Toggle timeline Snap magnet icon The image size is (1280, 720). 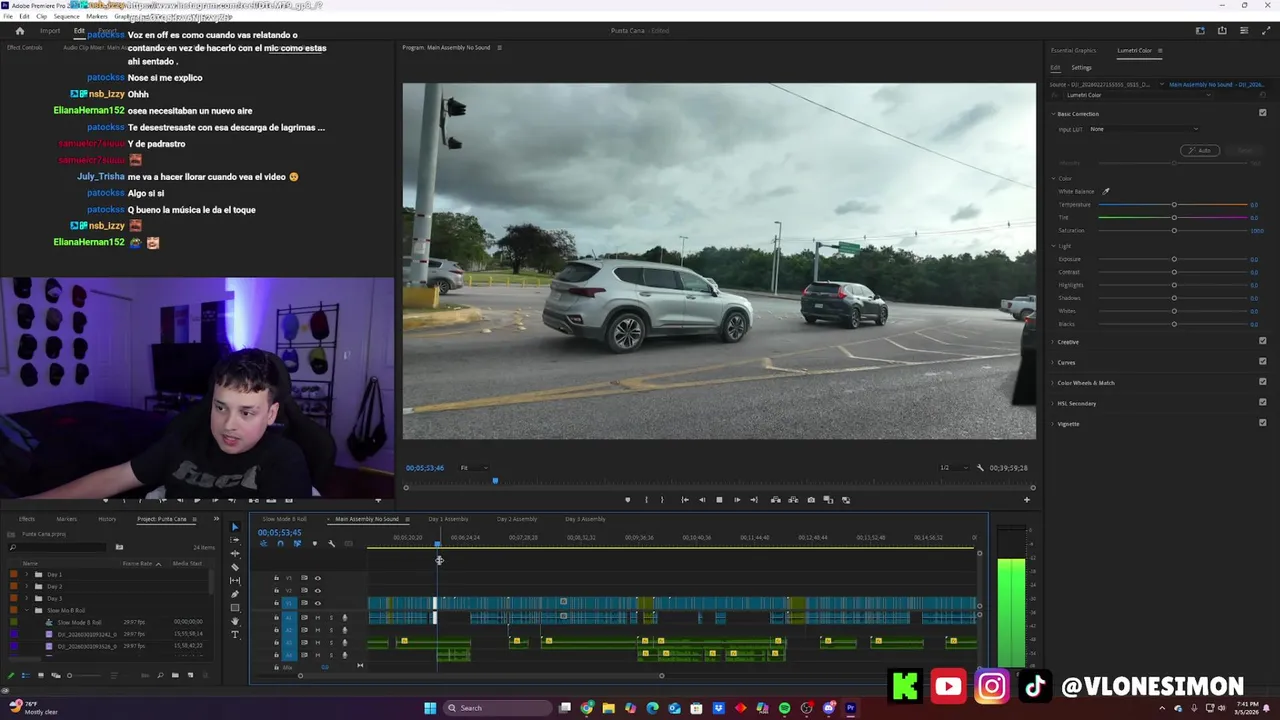pos(280,544)
